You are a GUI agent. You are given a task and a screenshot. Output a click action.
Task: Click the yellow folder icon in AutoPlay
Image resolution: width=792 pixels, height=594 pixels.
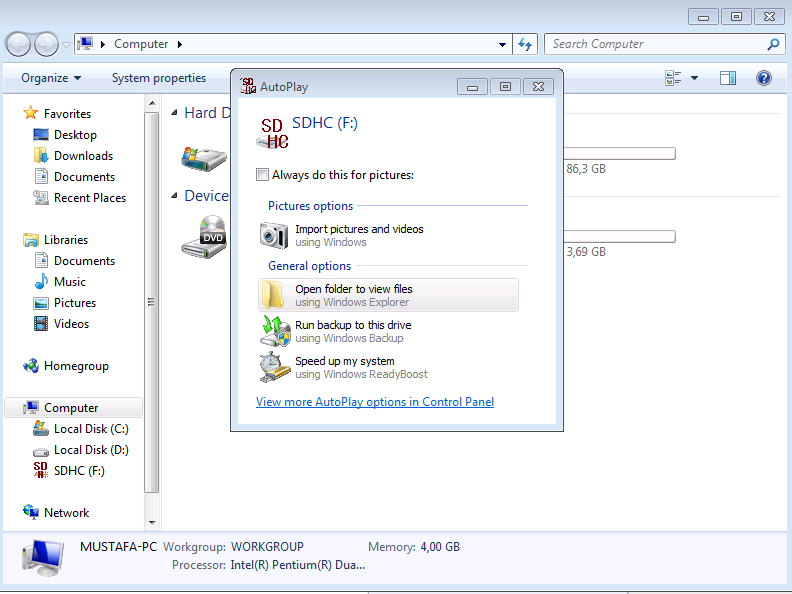tap(273, 295)
